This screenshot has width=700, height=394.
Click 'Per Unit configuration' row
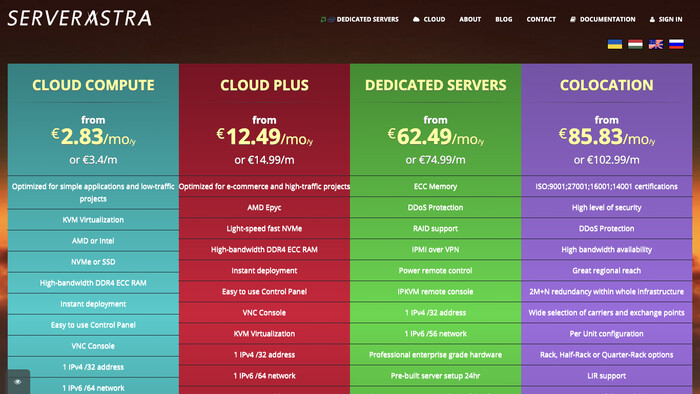[607, 333]
